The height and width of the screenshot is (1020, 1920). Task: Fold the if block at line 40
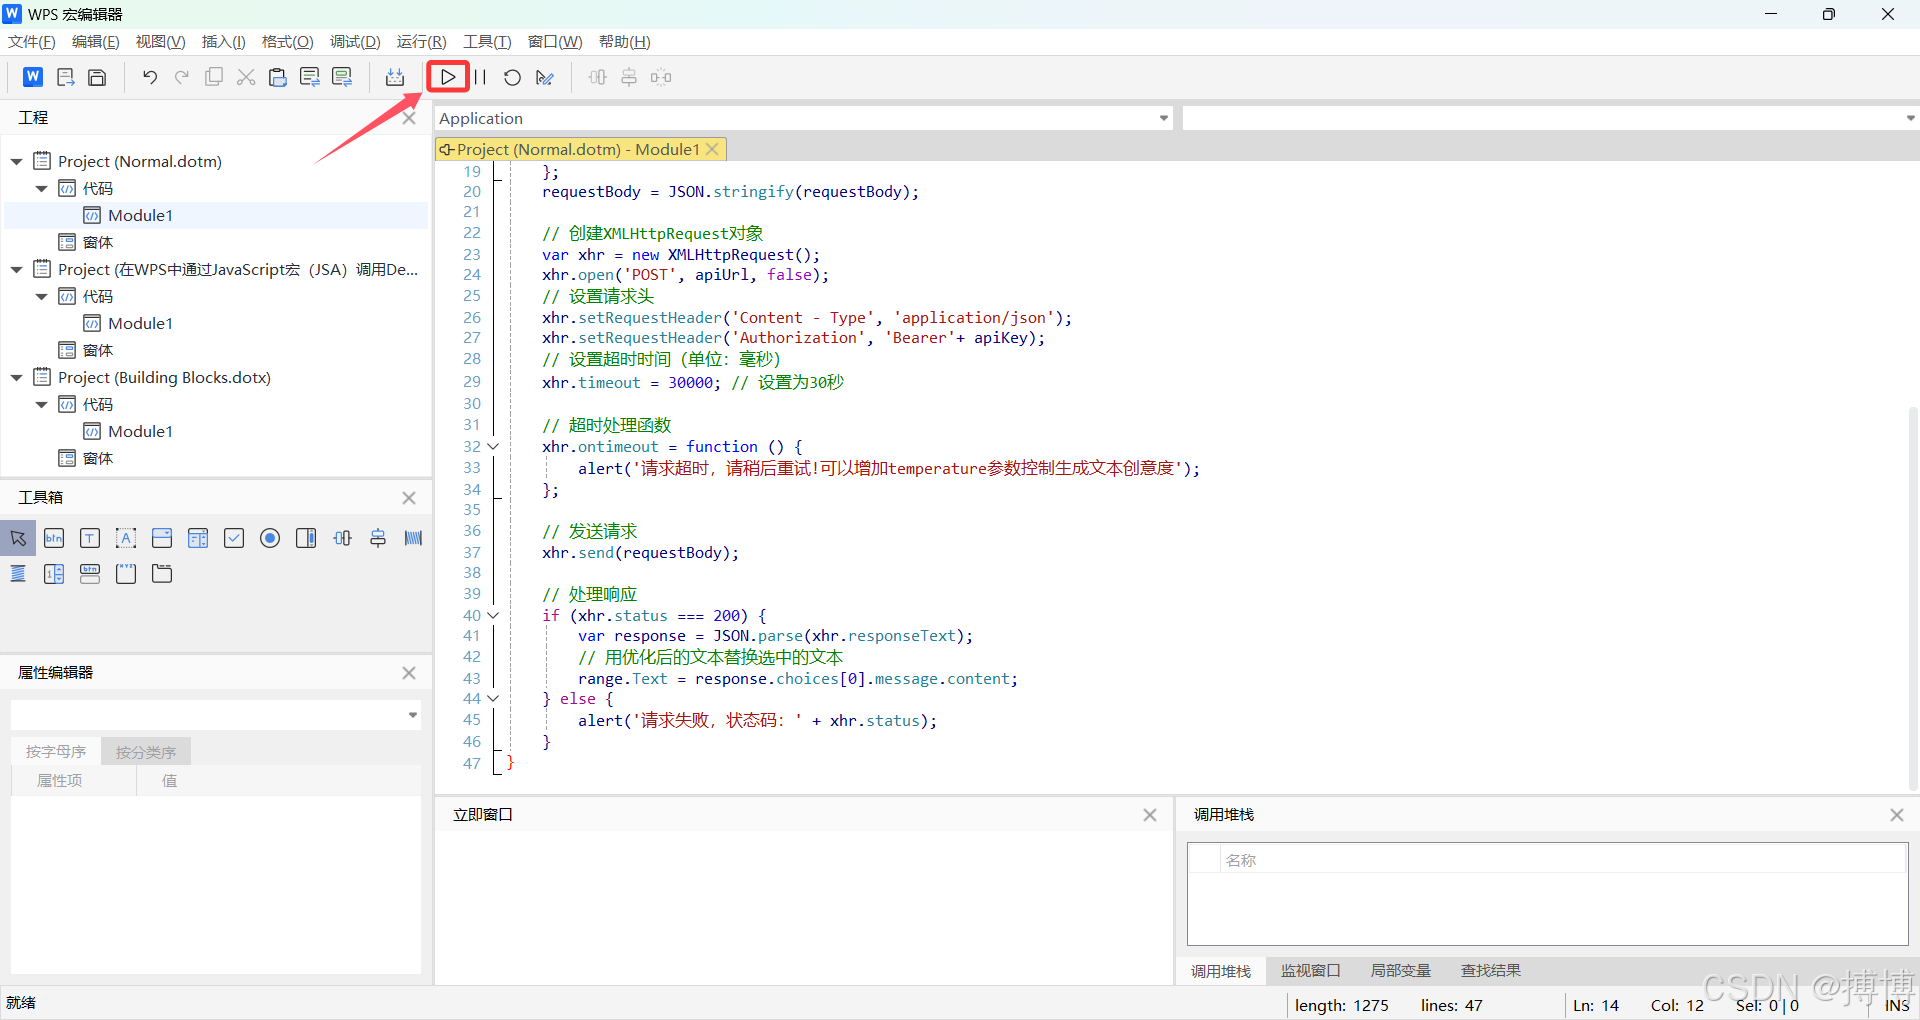tap(493, 616)
